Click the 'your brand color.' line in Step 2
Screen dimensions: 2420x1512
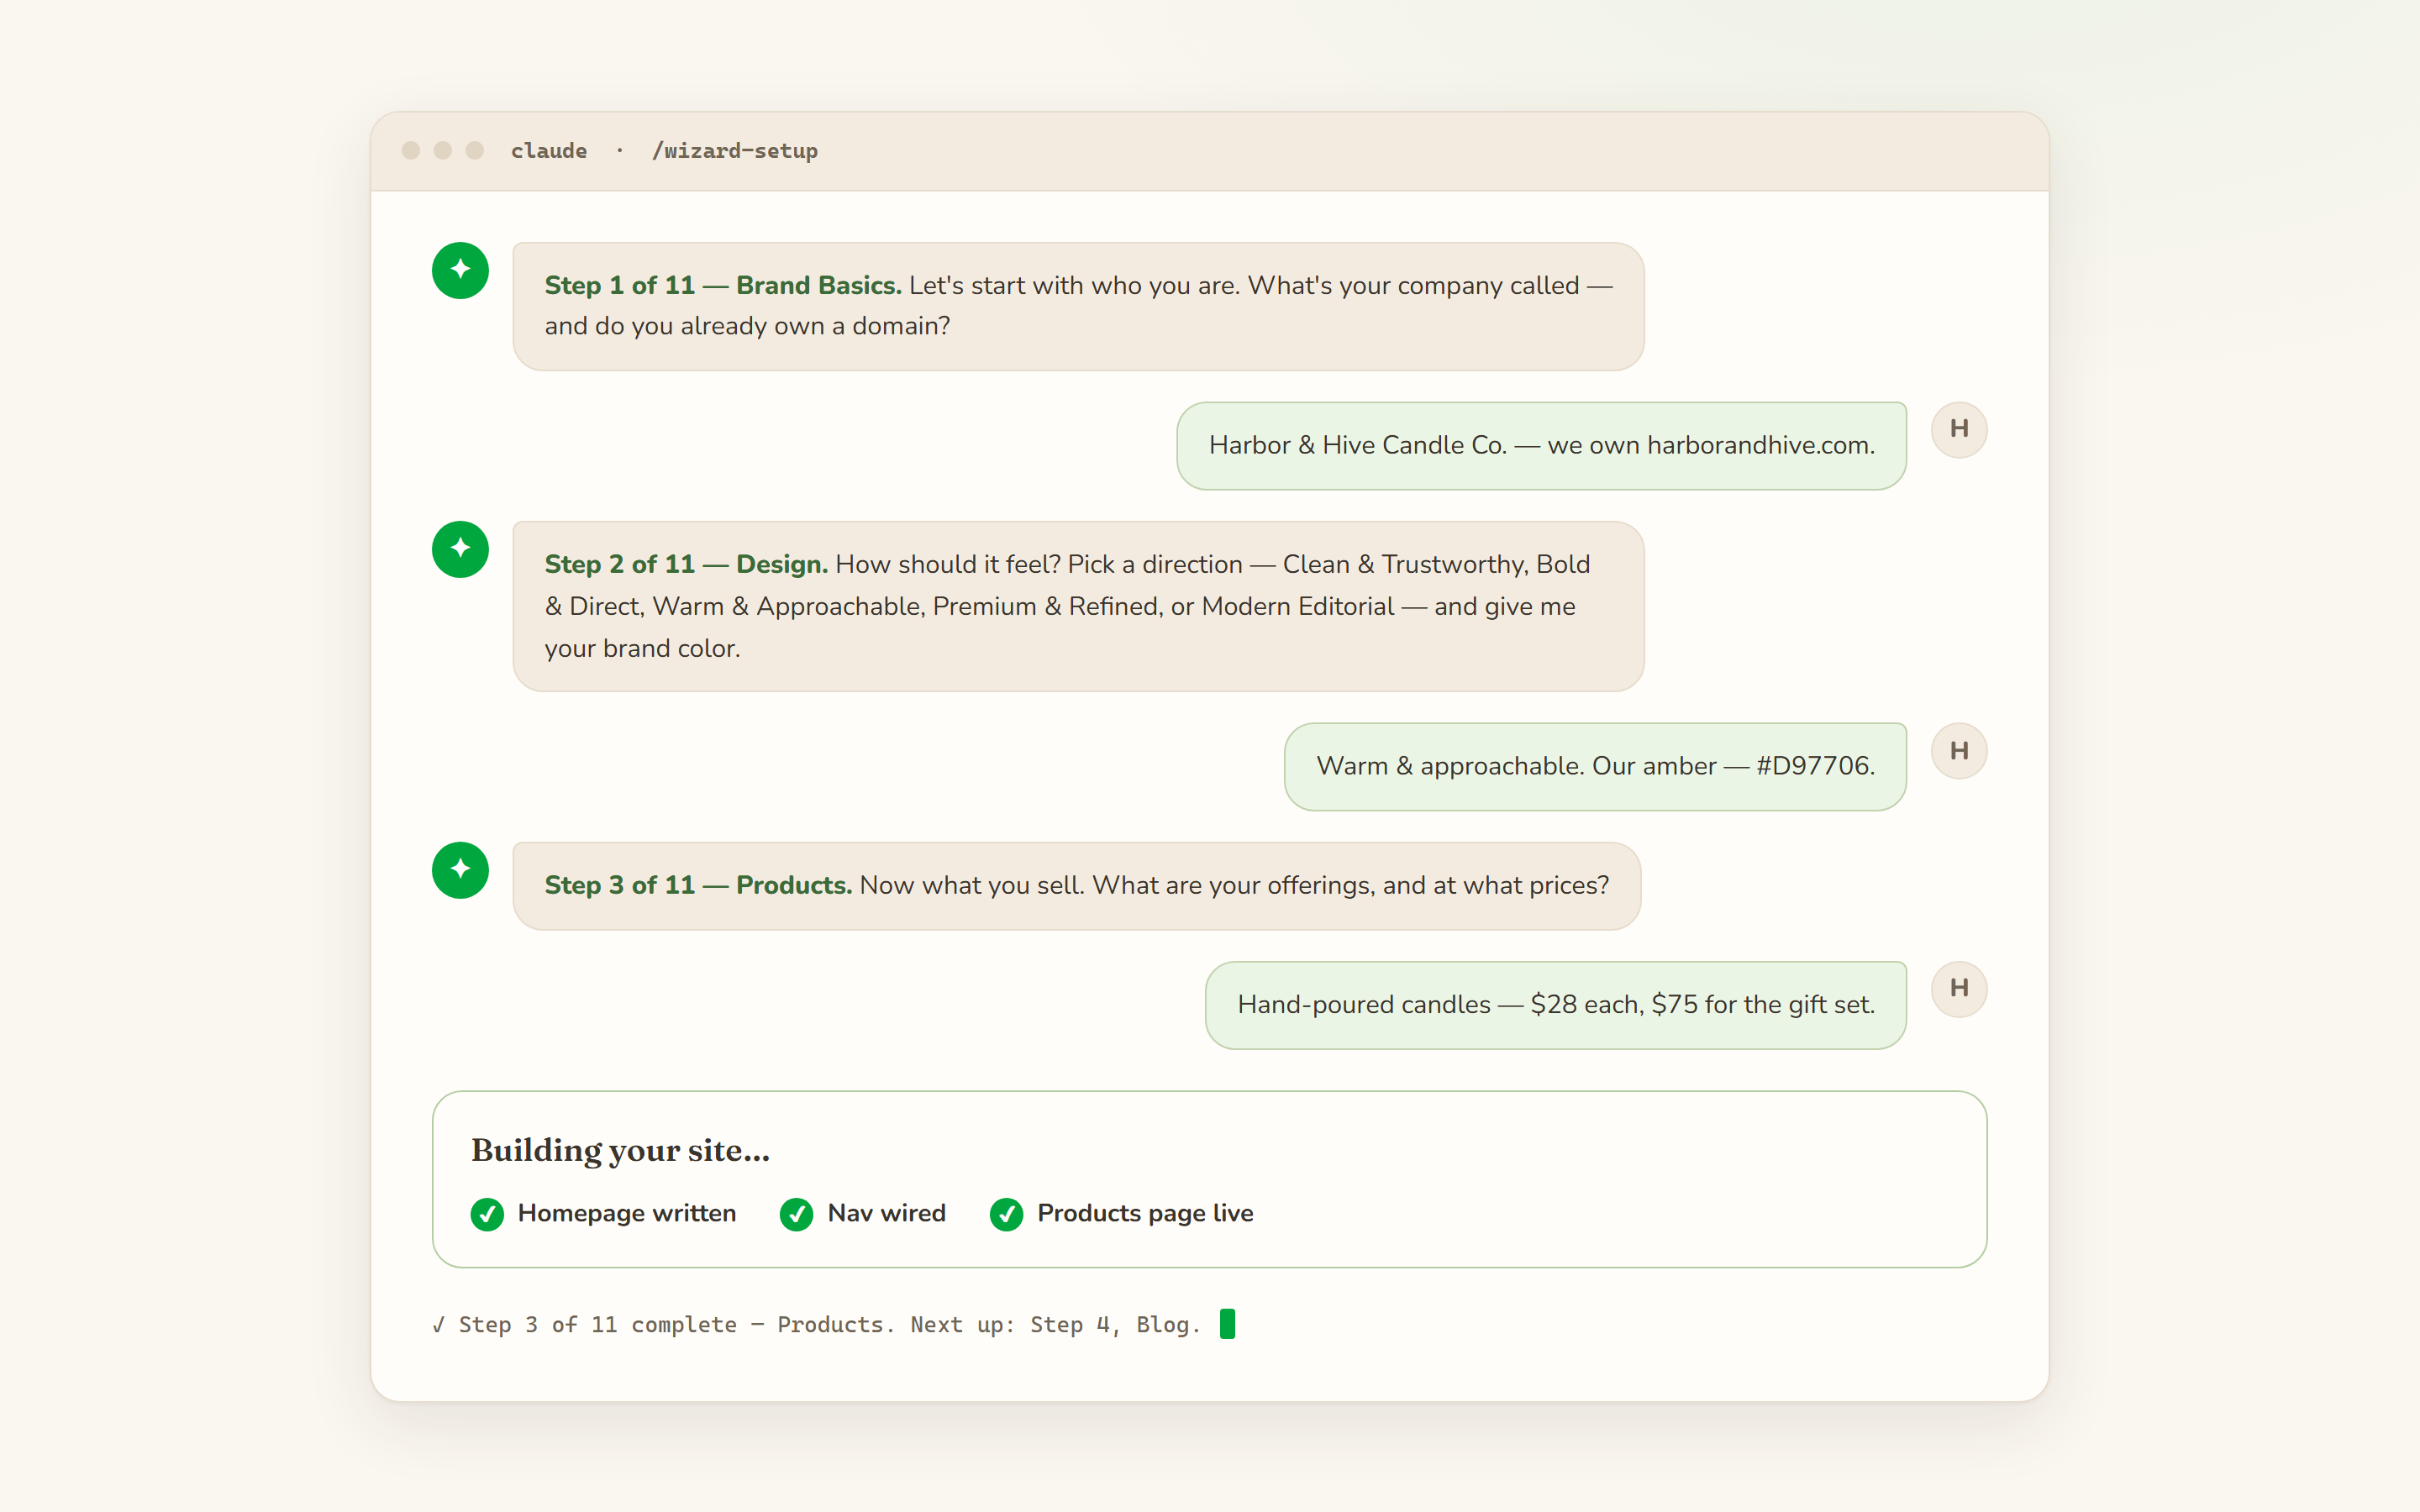click(x=642, y=649)
